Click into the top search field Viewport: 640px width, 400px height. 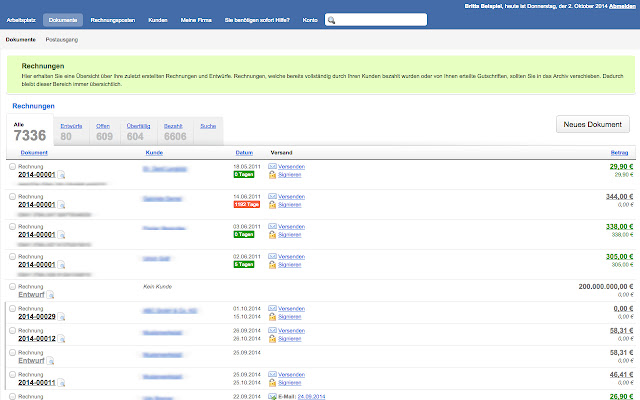376,20
